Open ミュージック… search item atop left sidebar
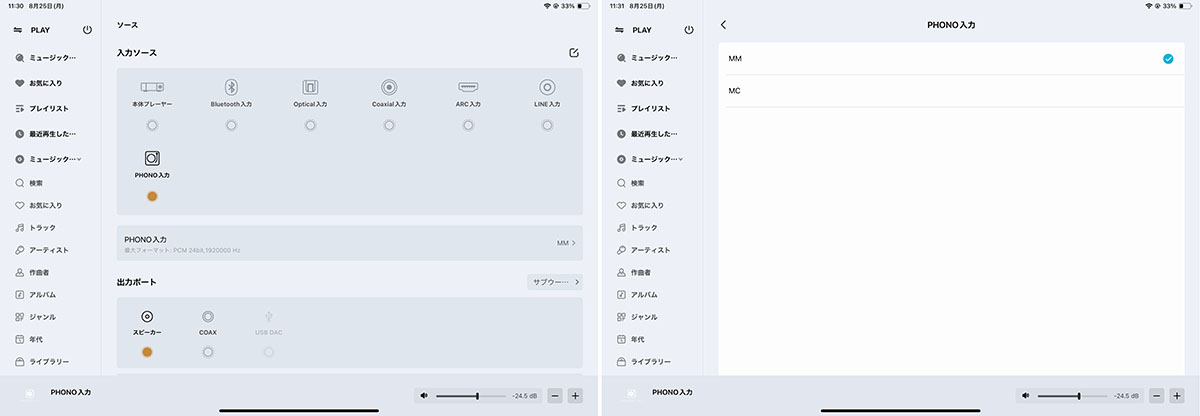This screenshot has height=416, width=1200. point(45,58)
